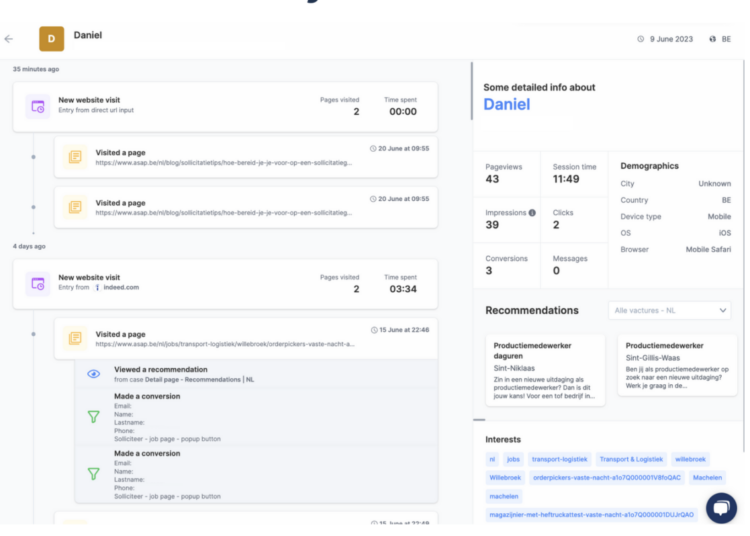Screen dimensions: 750x536
Task: Click the jobs interest tag
Action: tap(513, 459)
